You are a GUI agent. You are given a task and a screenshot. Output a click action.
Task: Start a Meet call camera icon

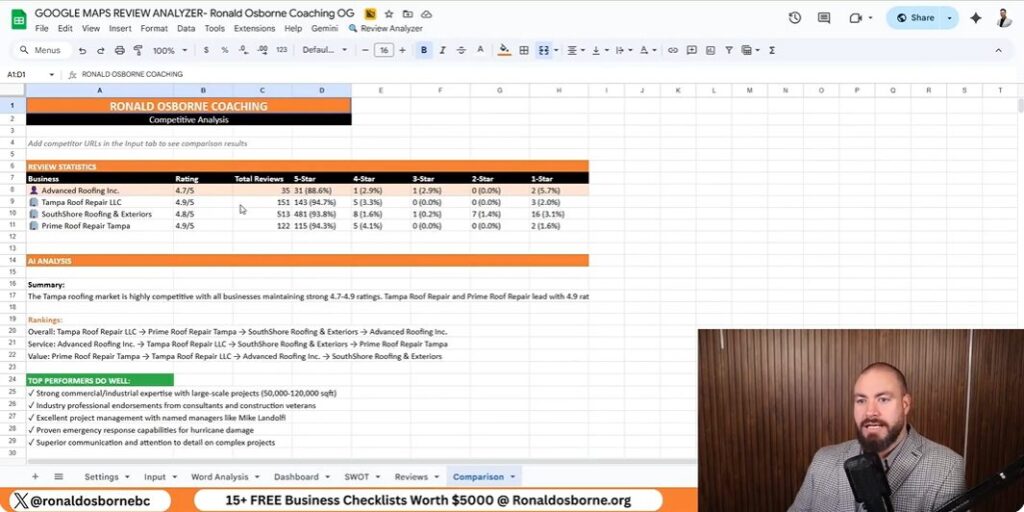point(856,18)
